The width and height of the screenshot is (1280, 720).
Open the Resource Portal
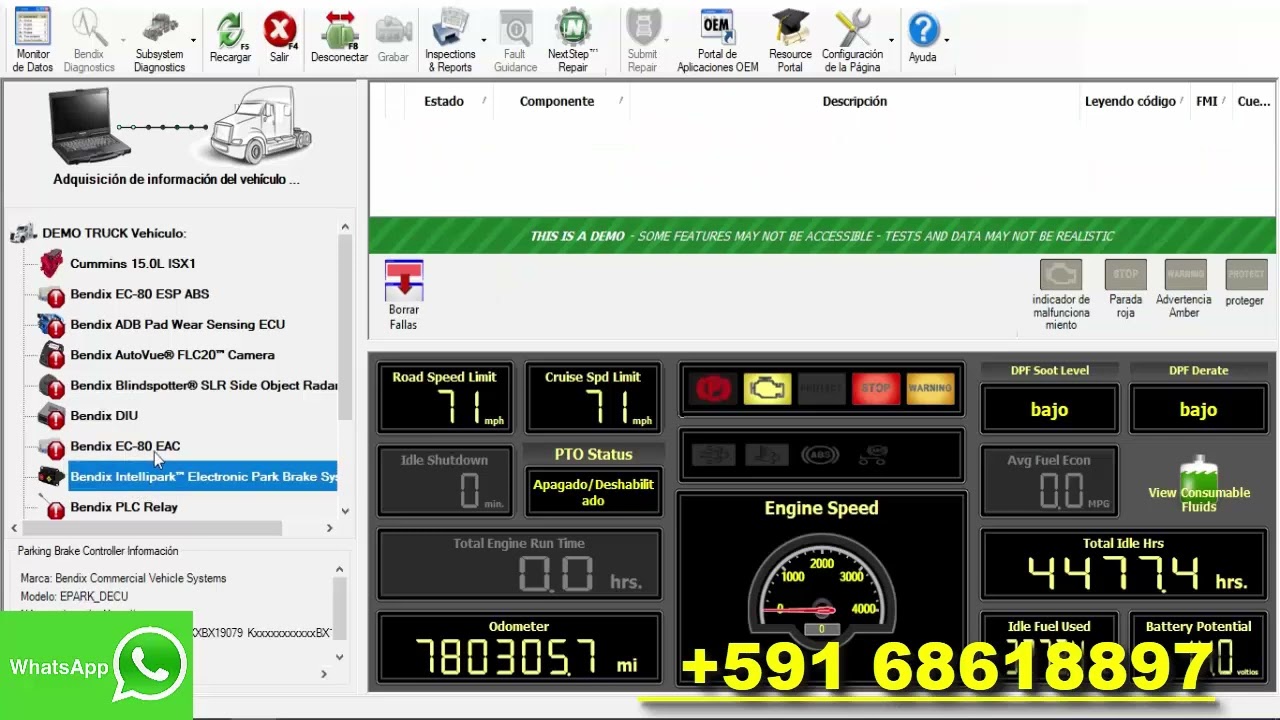790,40
